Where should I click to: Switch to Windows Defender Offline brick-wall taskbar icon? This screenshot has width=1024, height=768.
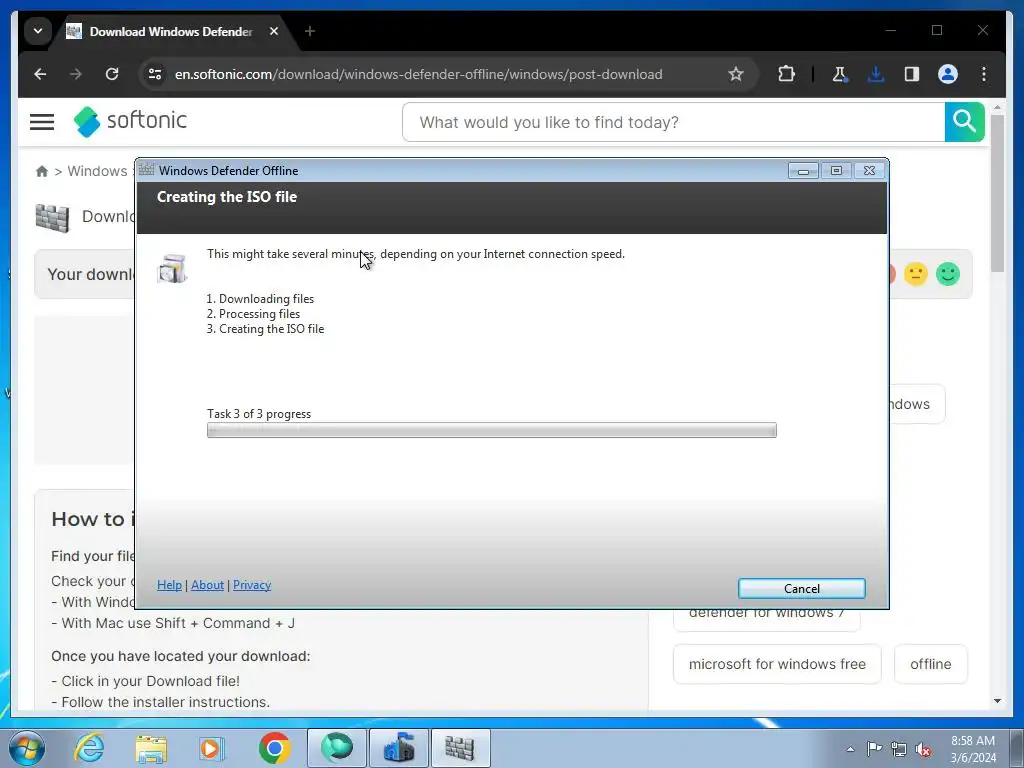(x=460, y=748)
